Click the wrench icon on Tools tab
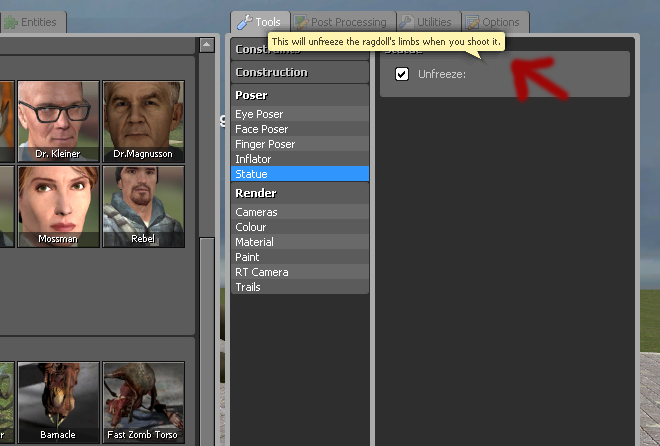The image size is (660, 446). click(x=244, y=22)
